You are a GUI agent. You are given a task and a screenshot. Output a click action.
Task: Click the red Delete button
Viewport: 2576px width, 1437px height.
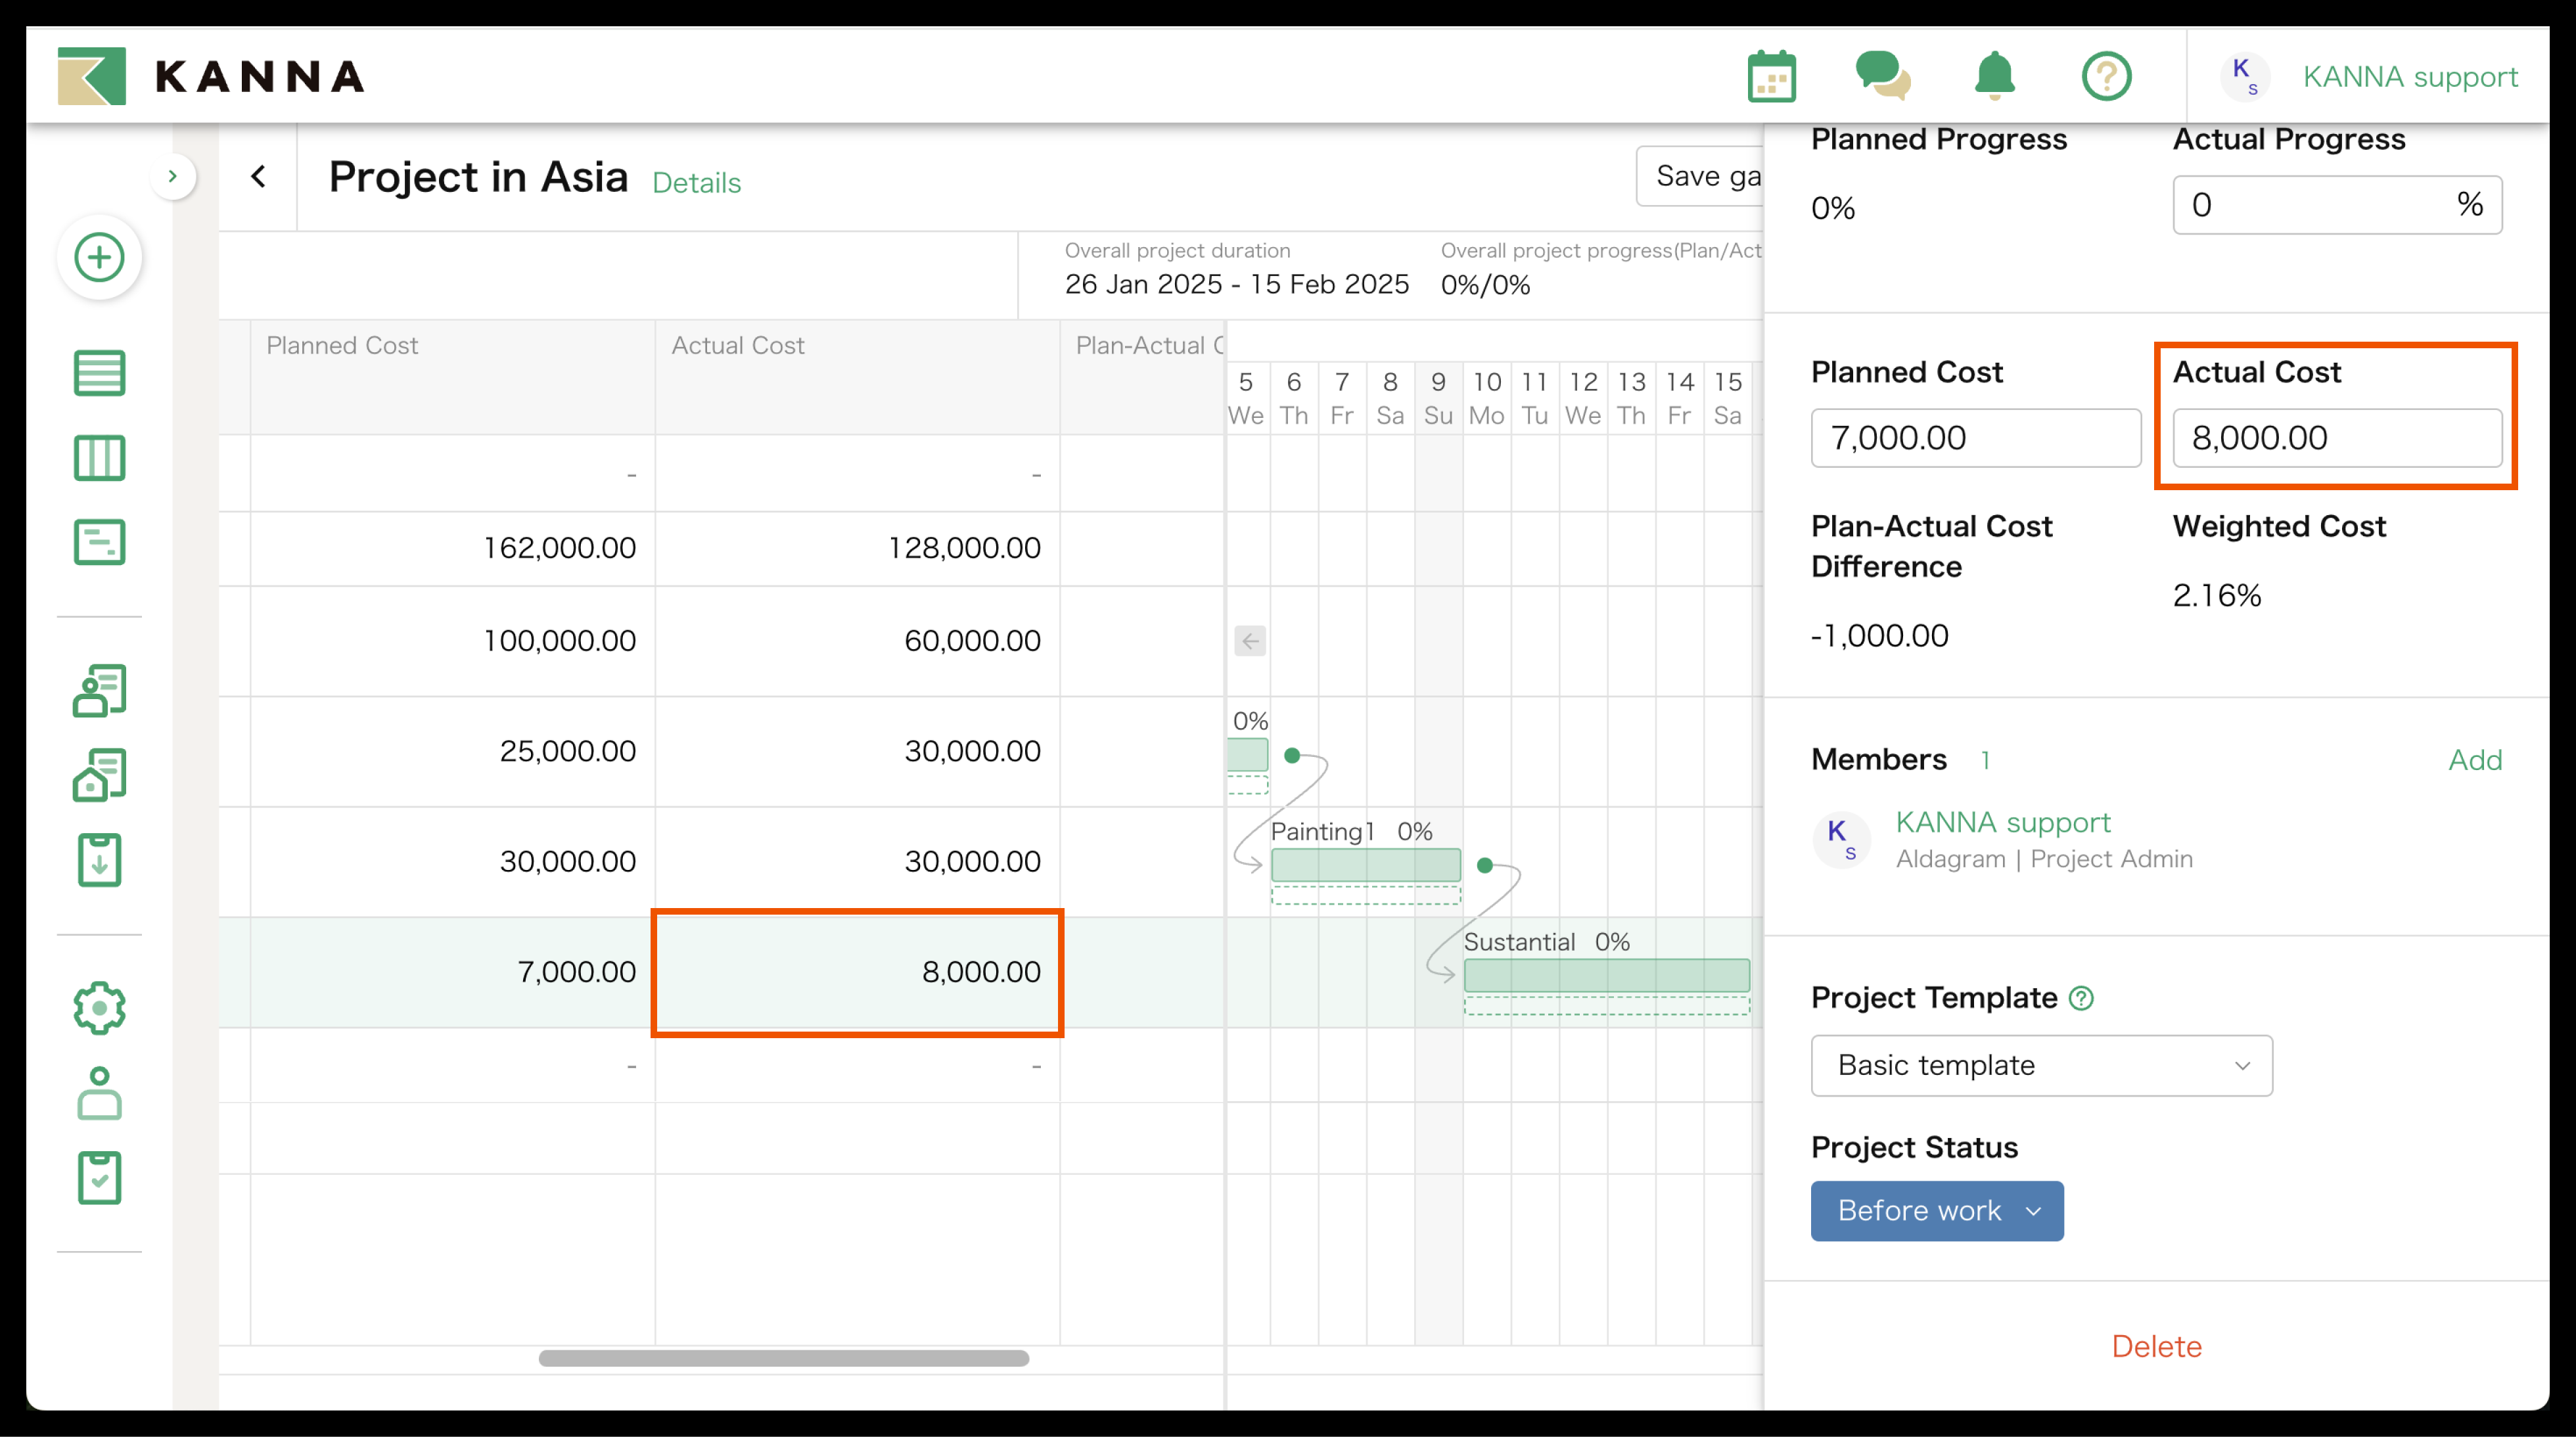2156,1346
